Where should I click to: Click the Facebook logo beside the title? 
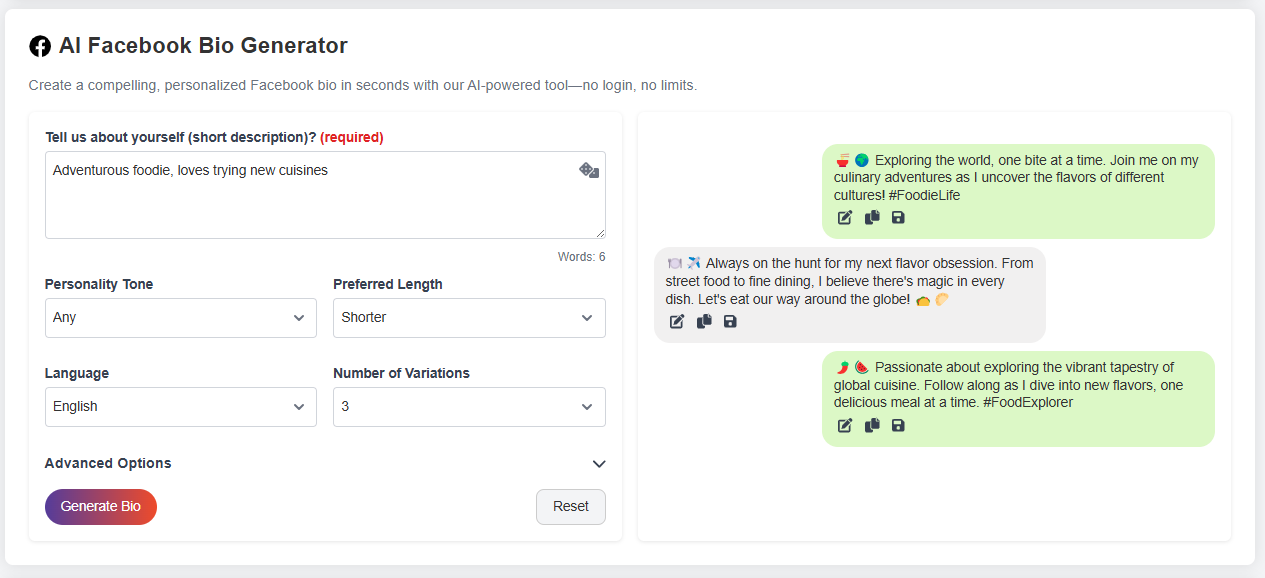tap(40, 46)
